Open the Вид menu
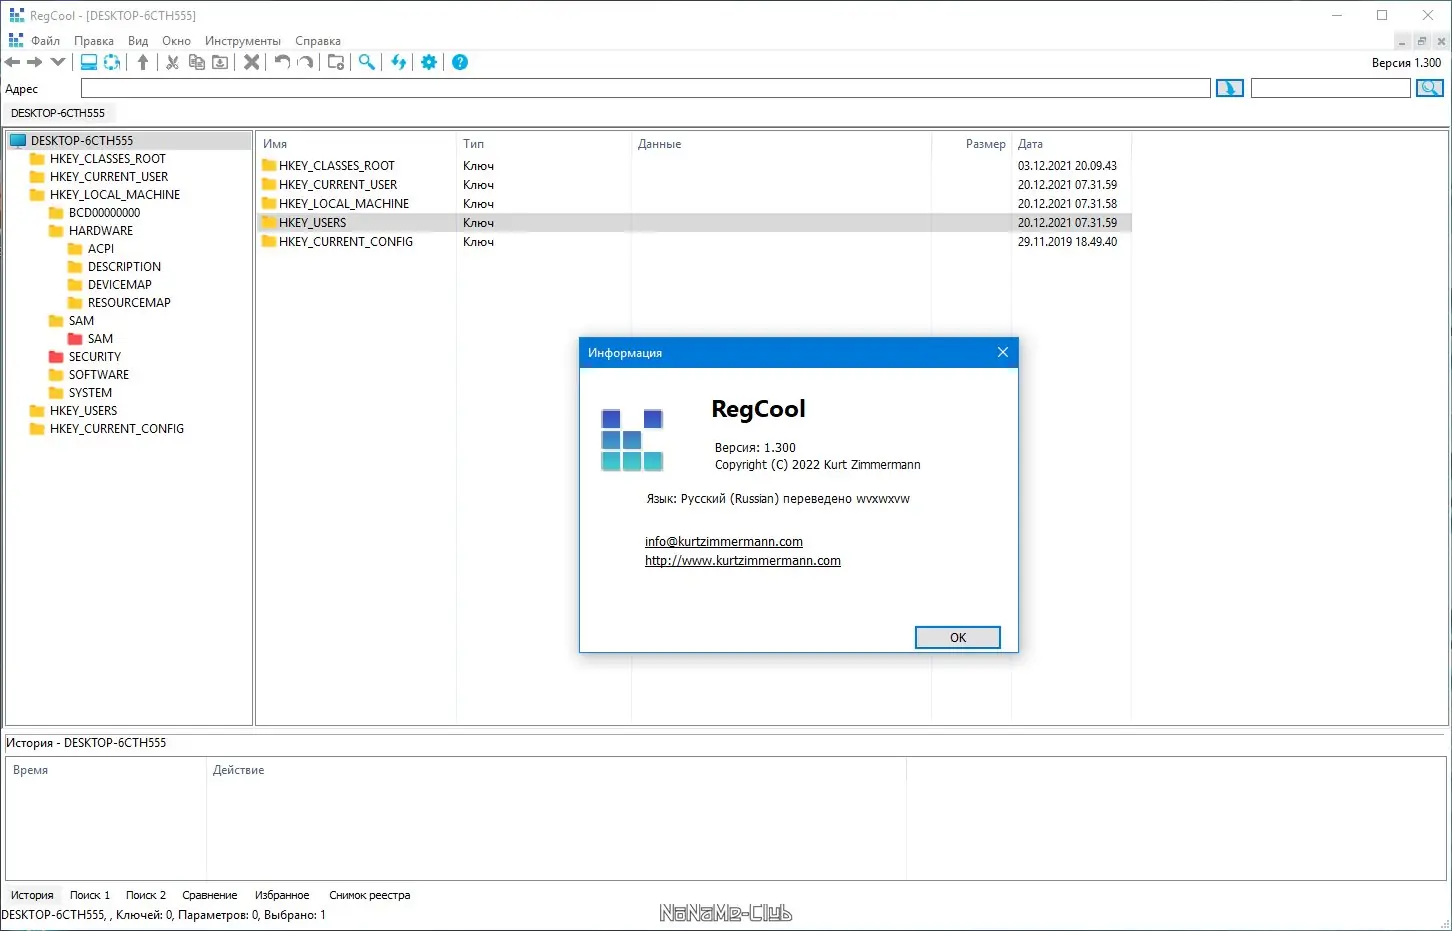This screenshot has width=1452, height=931. [138, 41]
